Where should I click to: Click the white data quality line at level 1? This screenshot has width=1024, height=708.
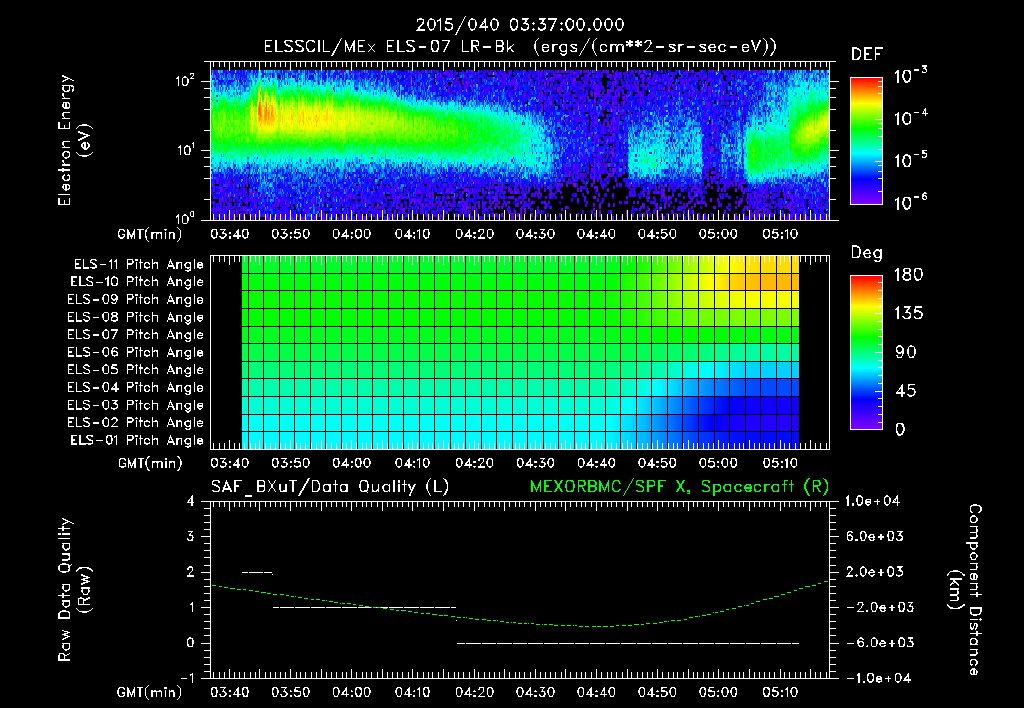coord(364,607)
